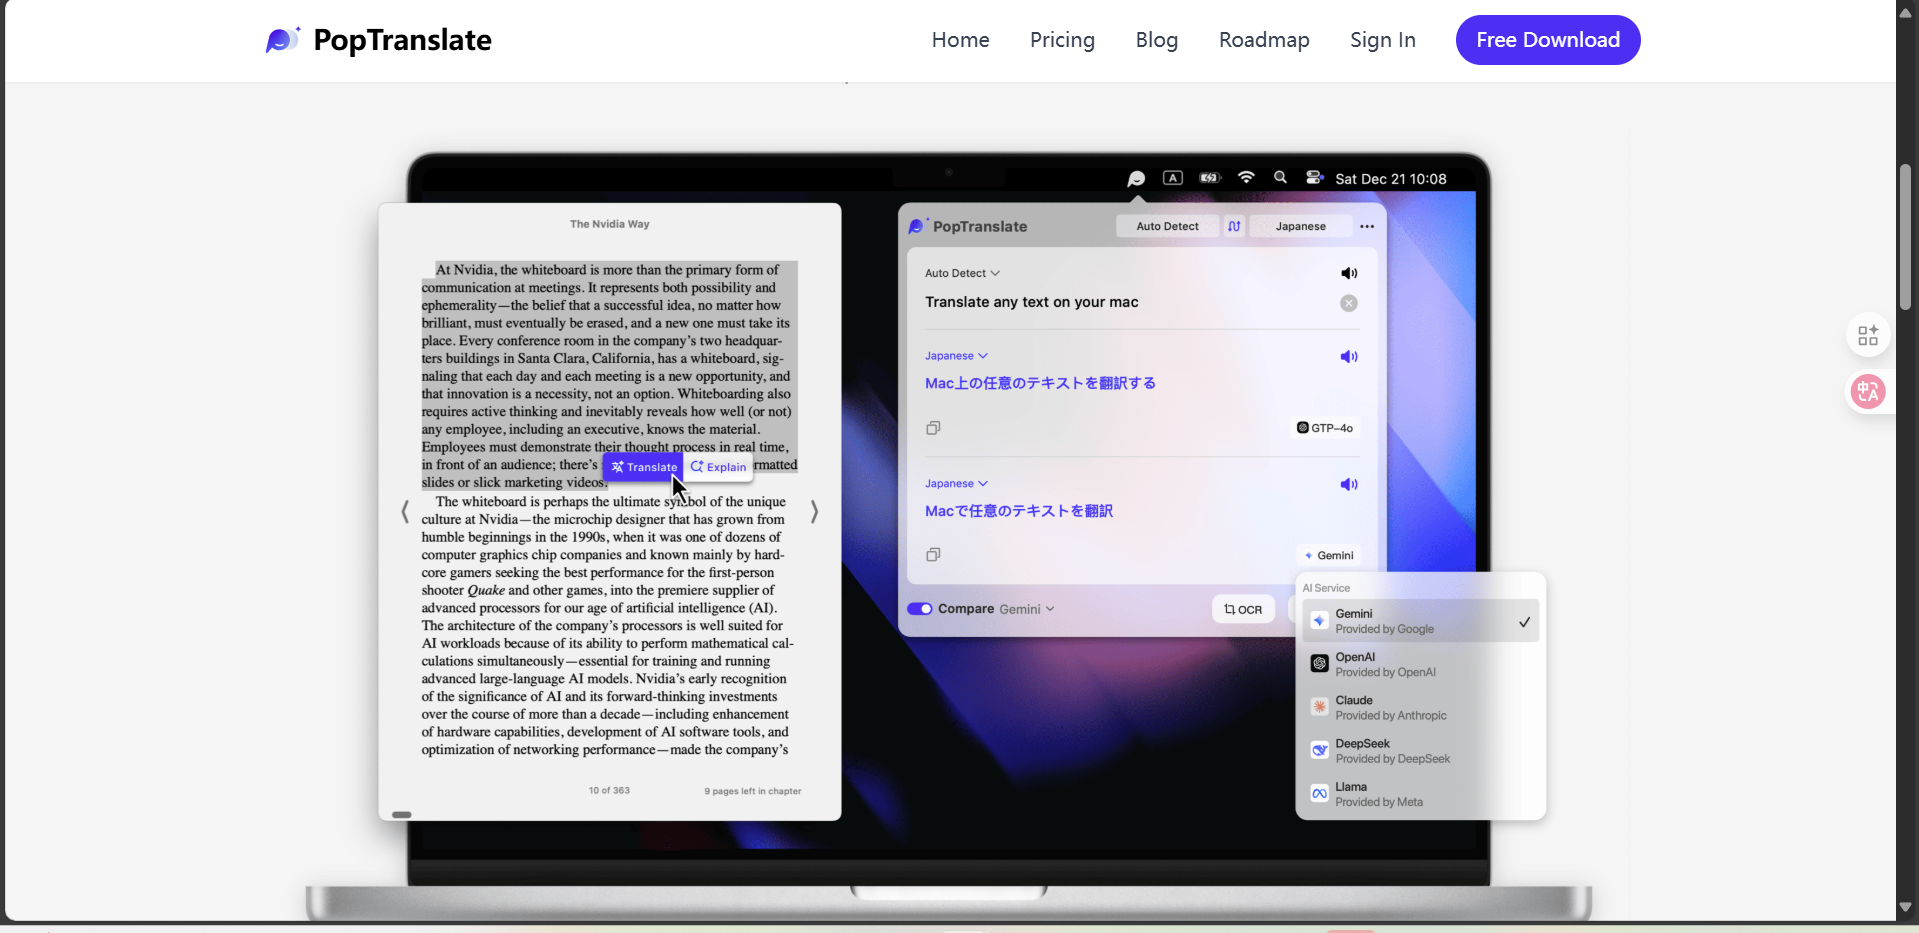
Task: Click the Japanese target language button
Action: click(x=1300, y=226)
